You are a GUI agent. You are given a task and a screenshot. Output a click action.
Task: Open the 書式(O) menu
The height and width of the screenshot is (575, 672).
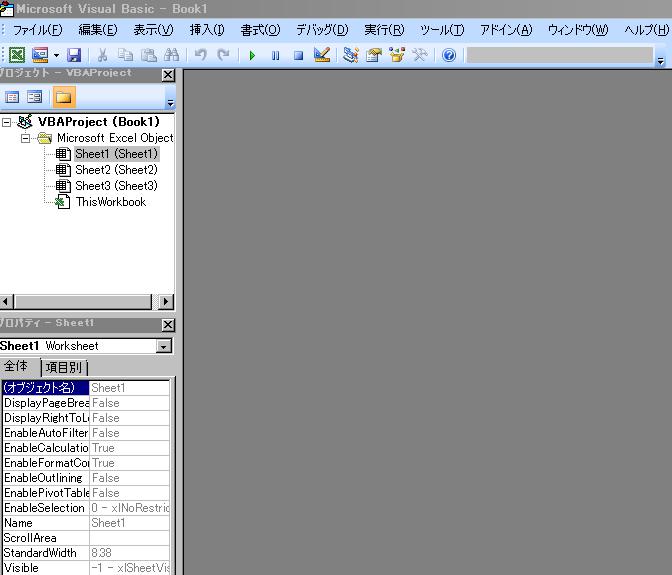click(x=260, y=30)
